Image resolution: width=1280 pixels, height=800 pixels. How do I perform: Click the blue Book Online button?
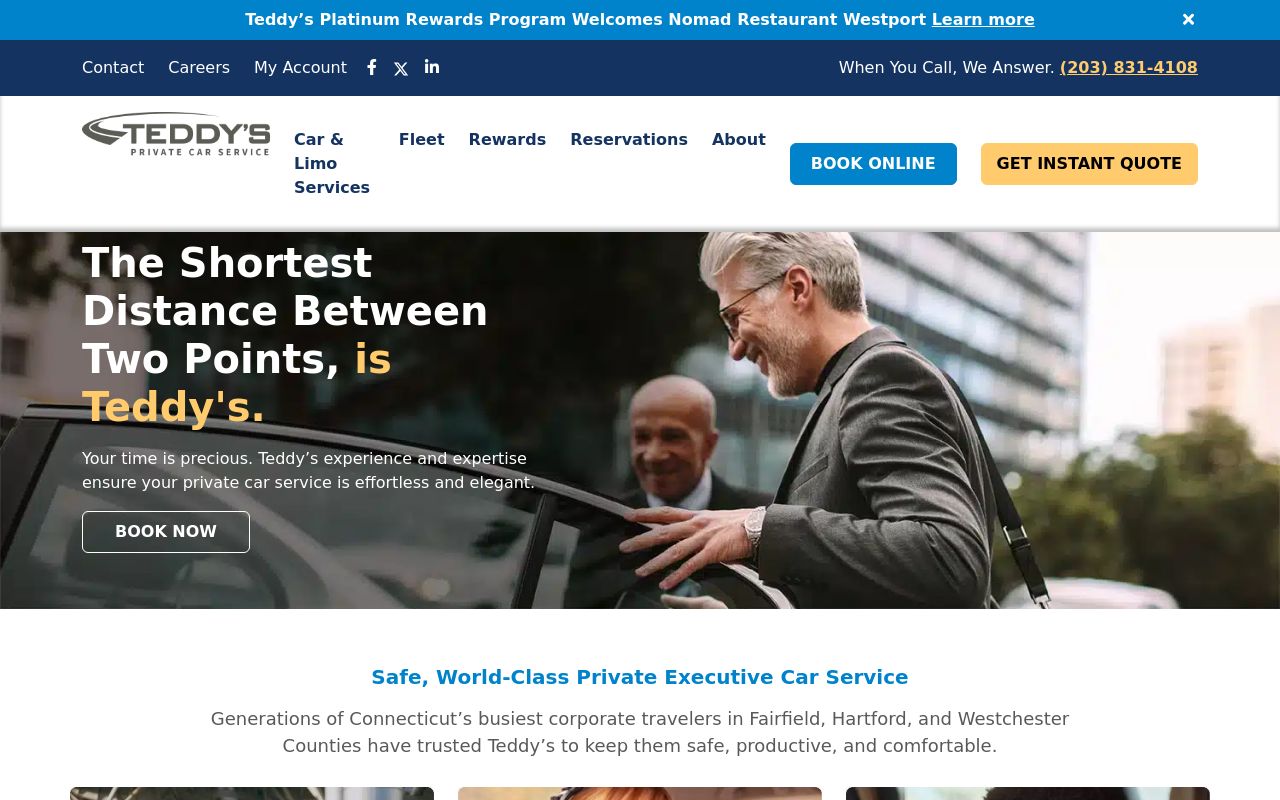873,164
